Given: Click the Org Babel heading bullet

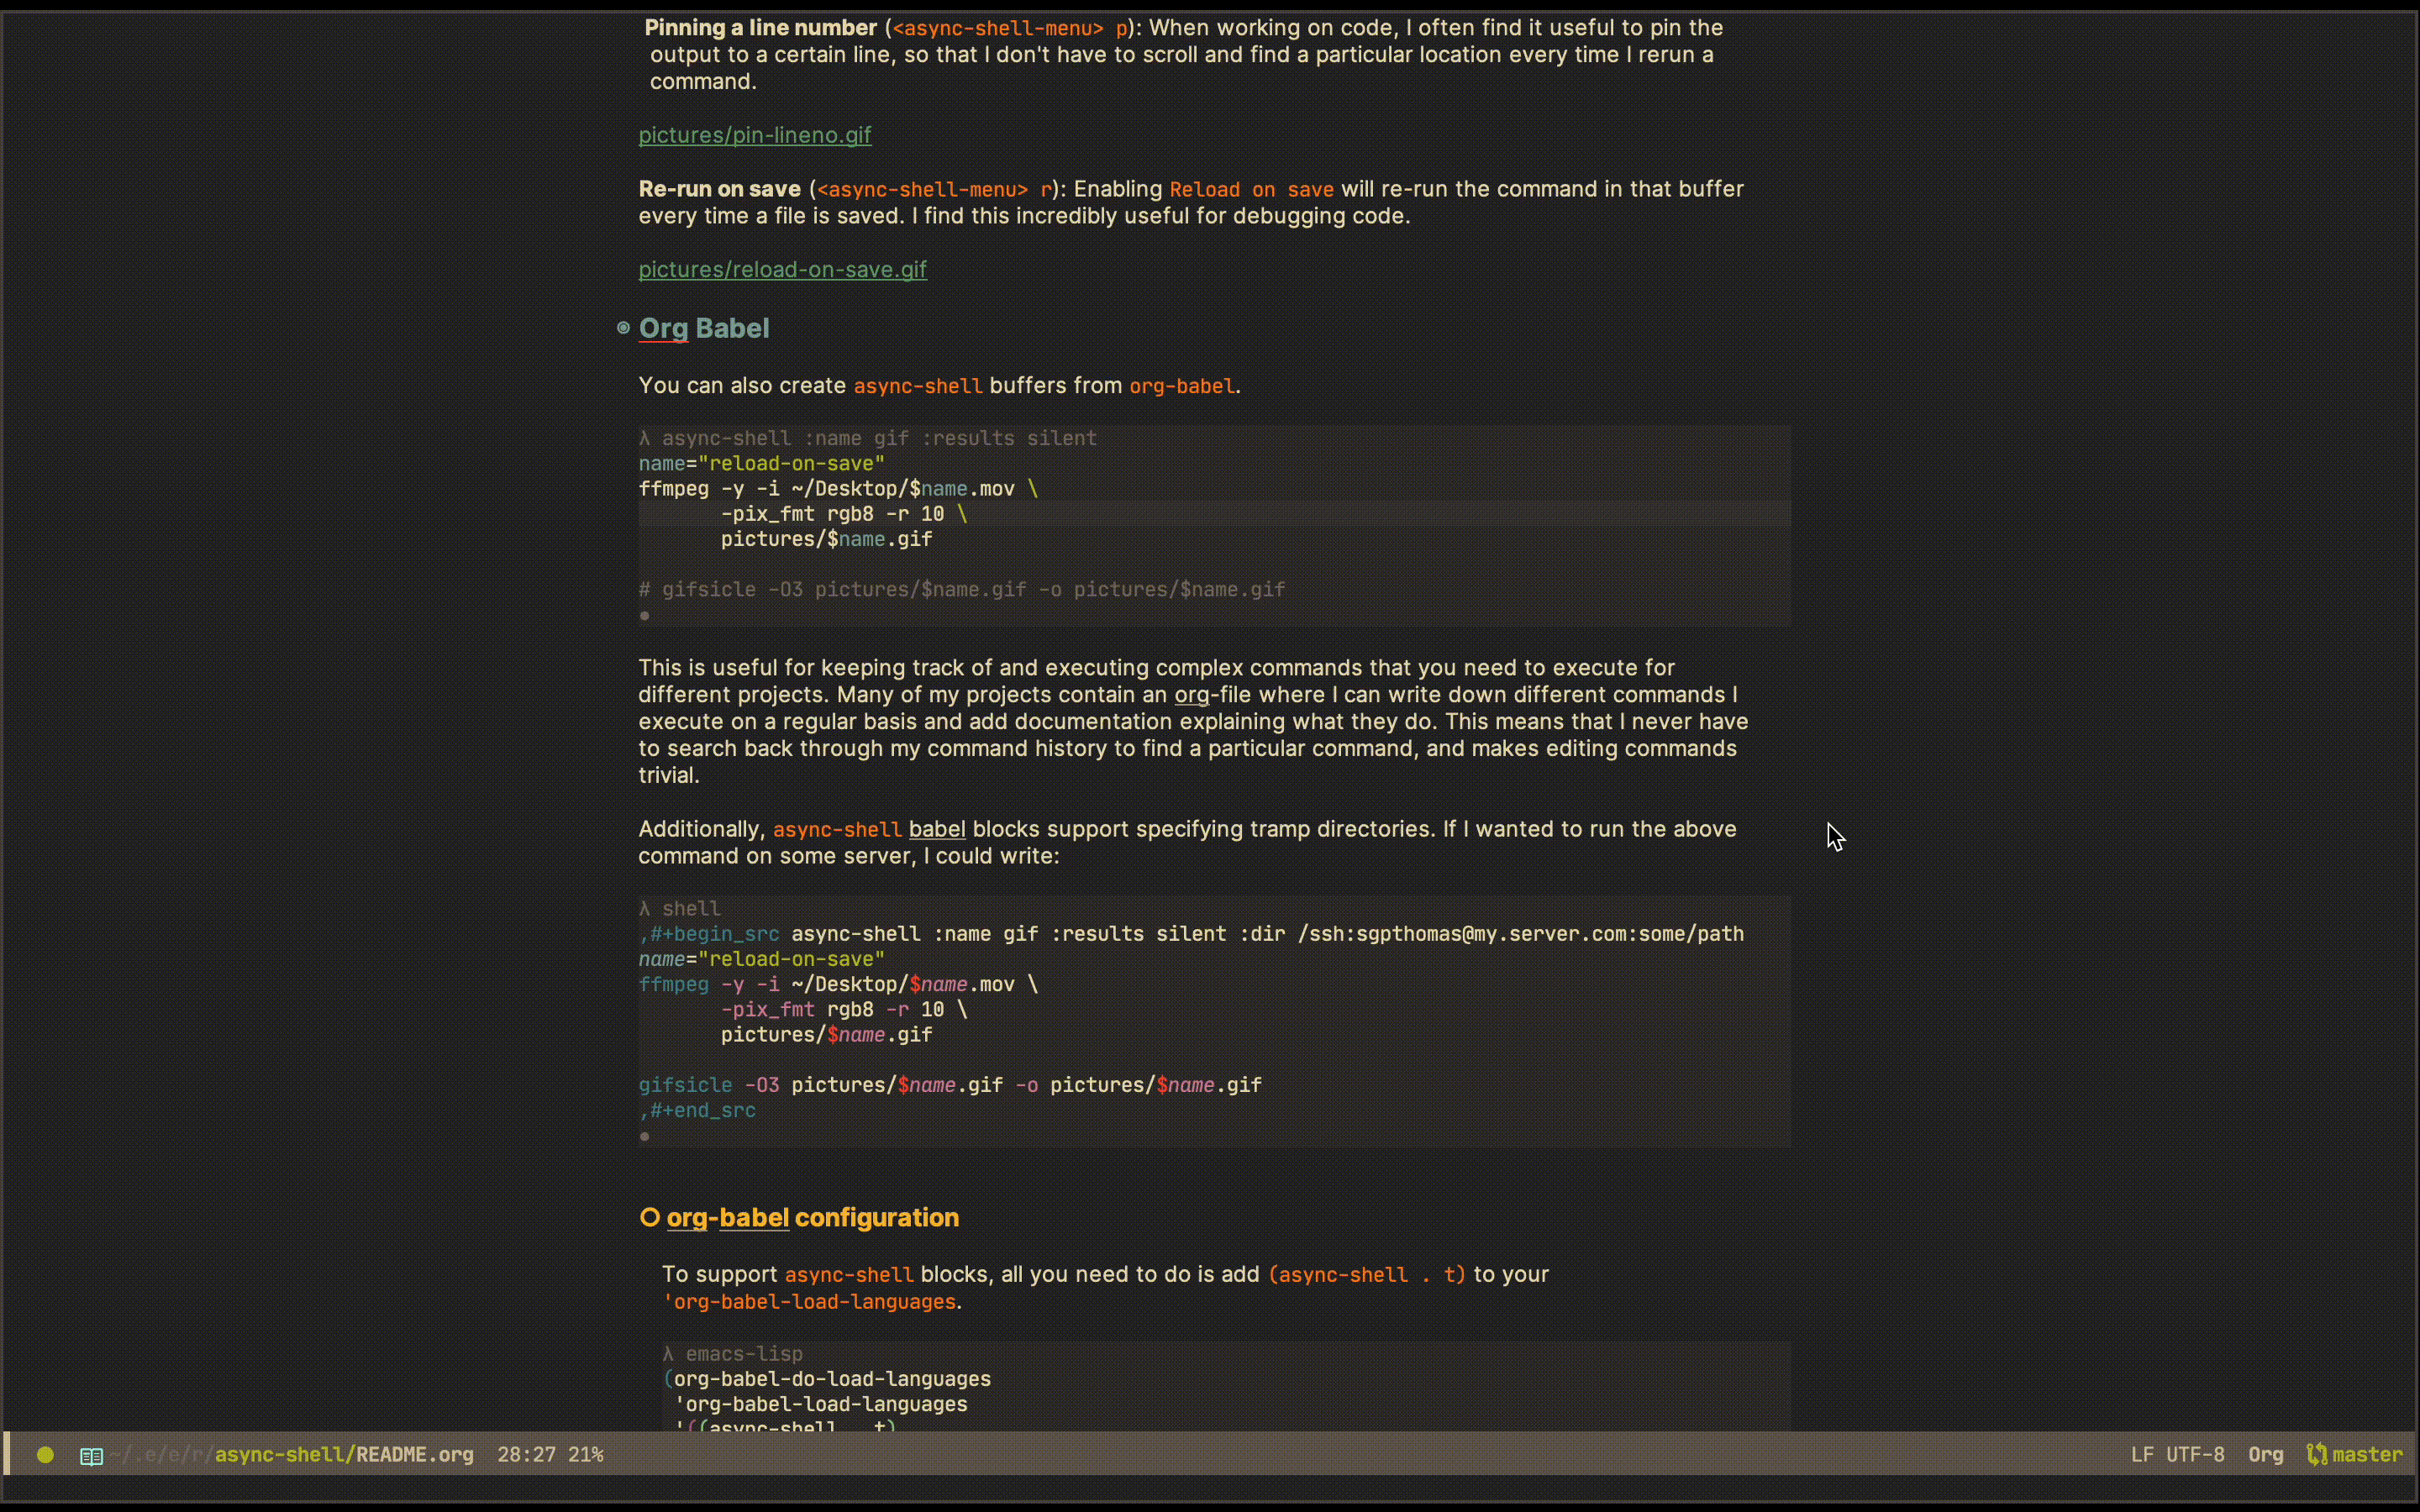Looking at the screenshot, I should (x=623, y=328).
